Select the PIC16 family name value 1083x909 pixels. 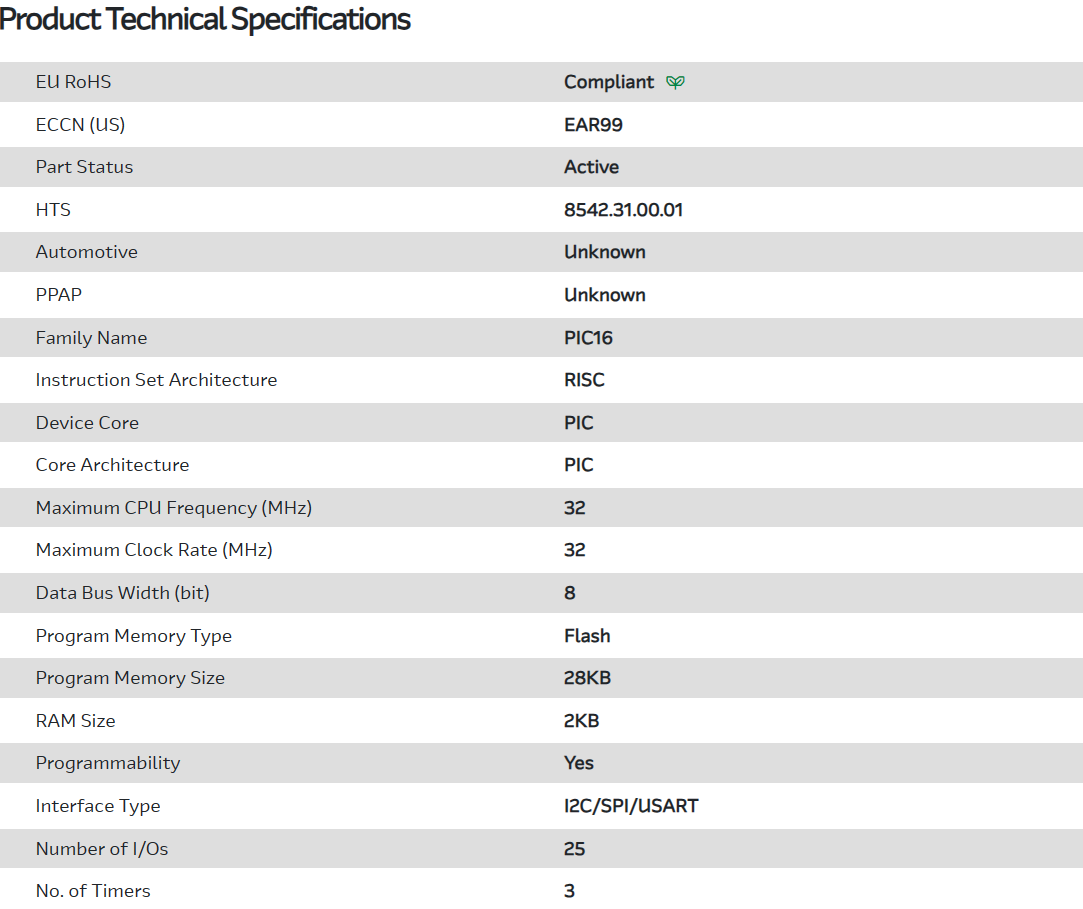pos(588,338)
